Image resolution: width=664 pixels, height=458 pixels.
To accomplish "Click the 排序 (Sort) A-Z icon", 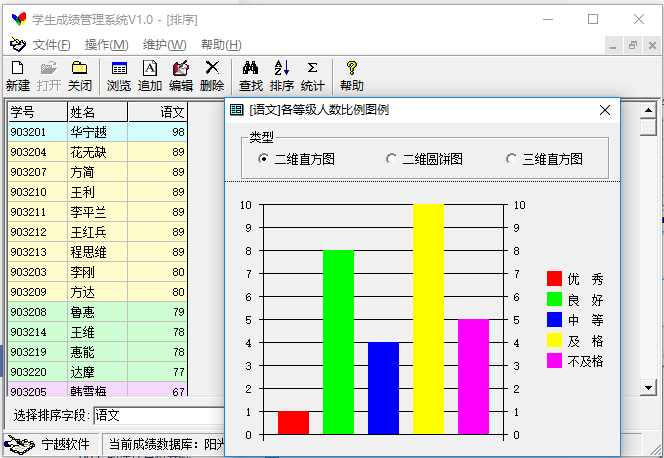I will click(x=282, y=68).
